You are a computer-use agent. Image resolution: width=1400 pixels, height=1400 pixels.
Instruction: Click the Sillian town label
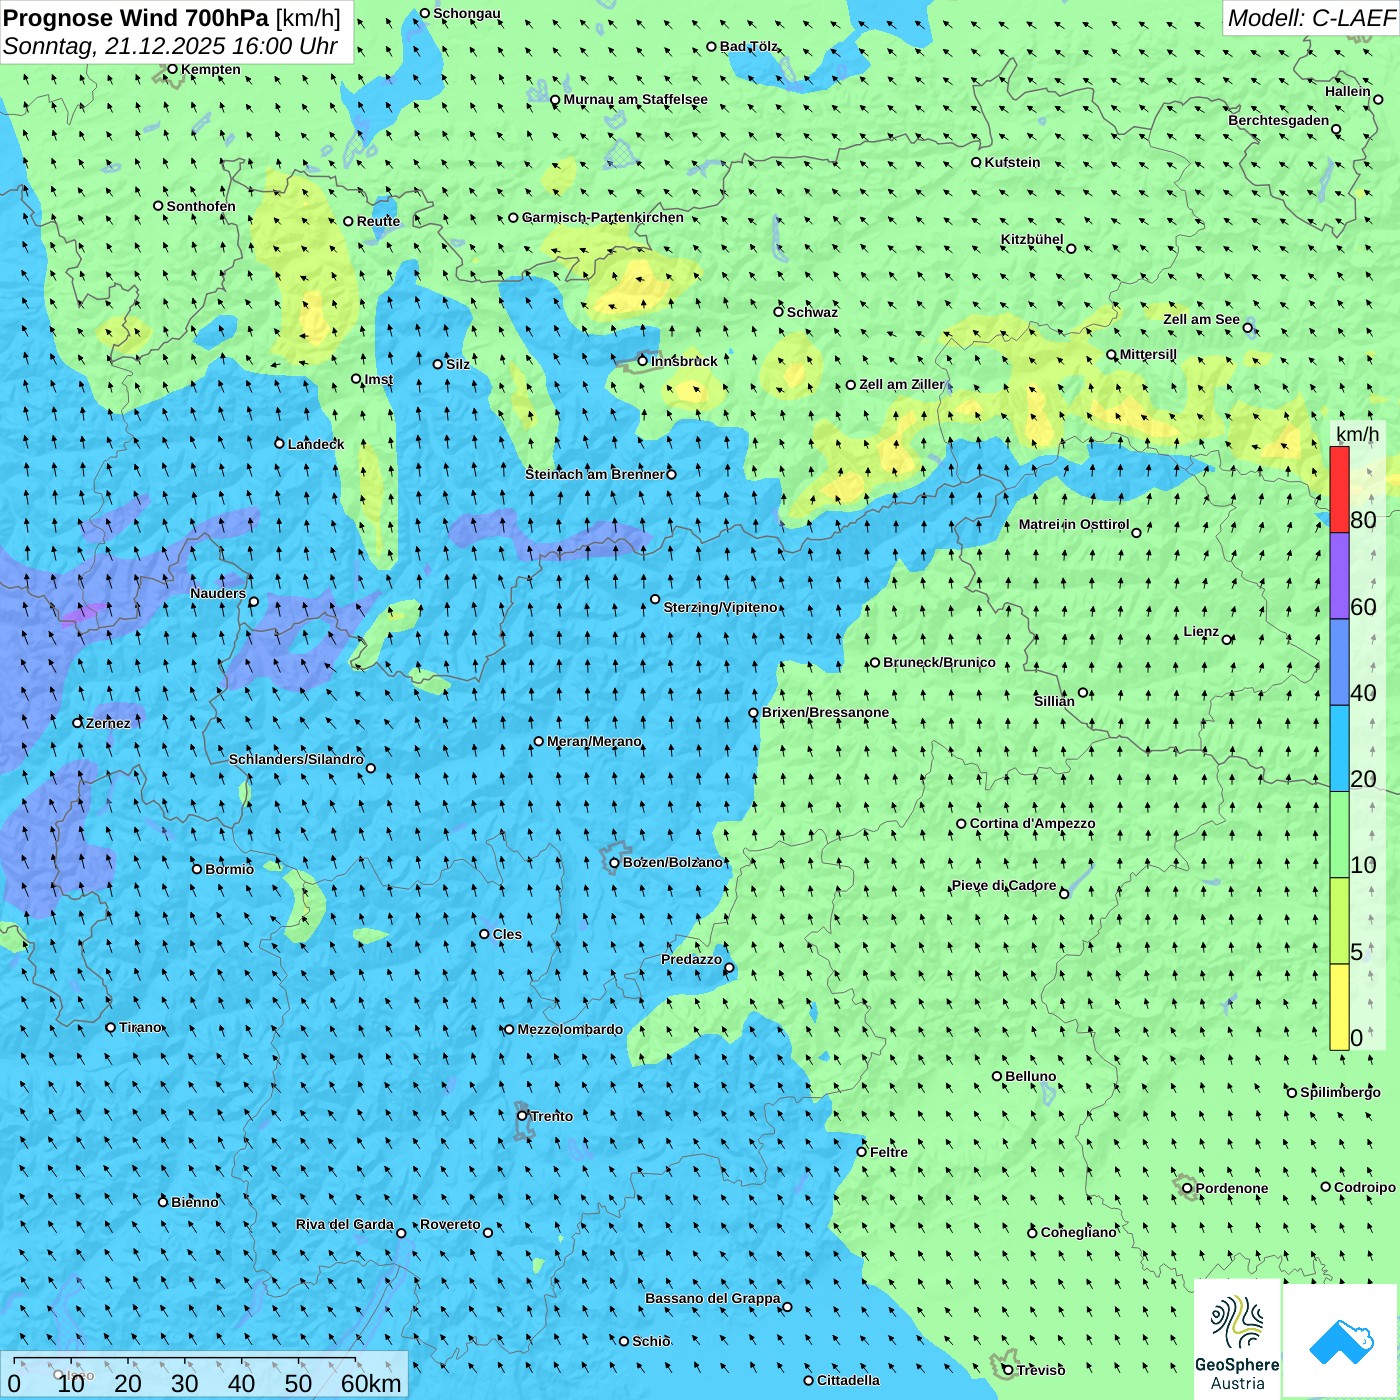click(1054, 702)
